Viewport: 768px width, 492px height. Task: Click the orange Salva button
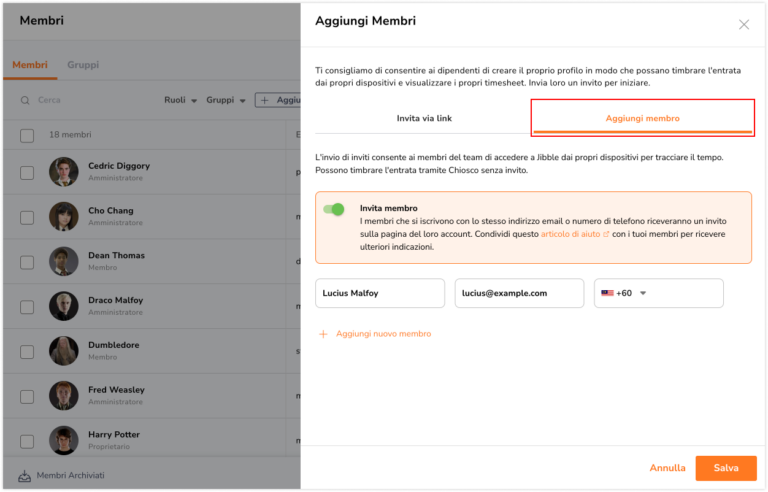[726, 468]
